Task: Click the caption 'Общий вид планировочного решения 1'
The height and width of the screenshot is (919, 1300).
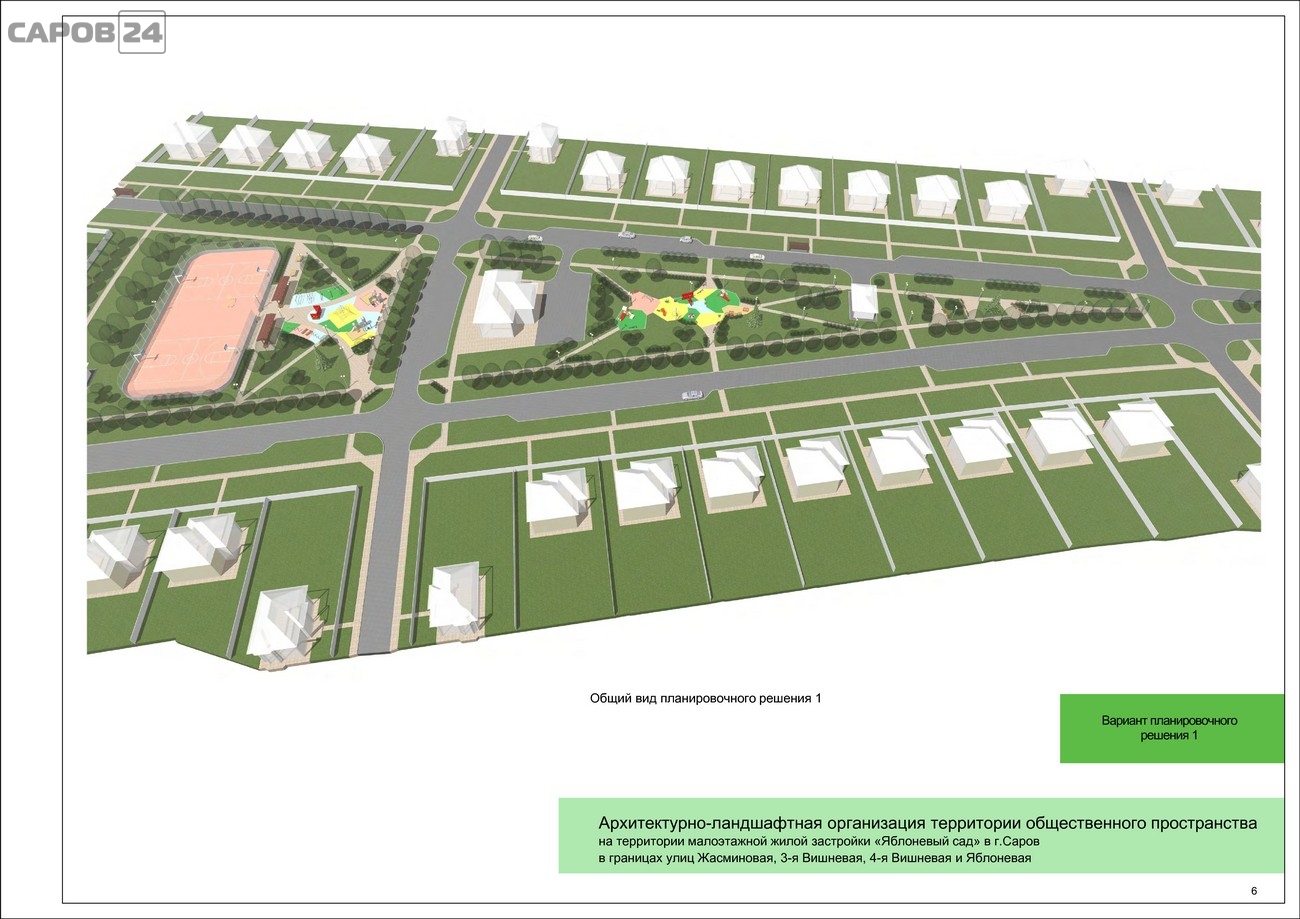Action: tap(705, 699)
